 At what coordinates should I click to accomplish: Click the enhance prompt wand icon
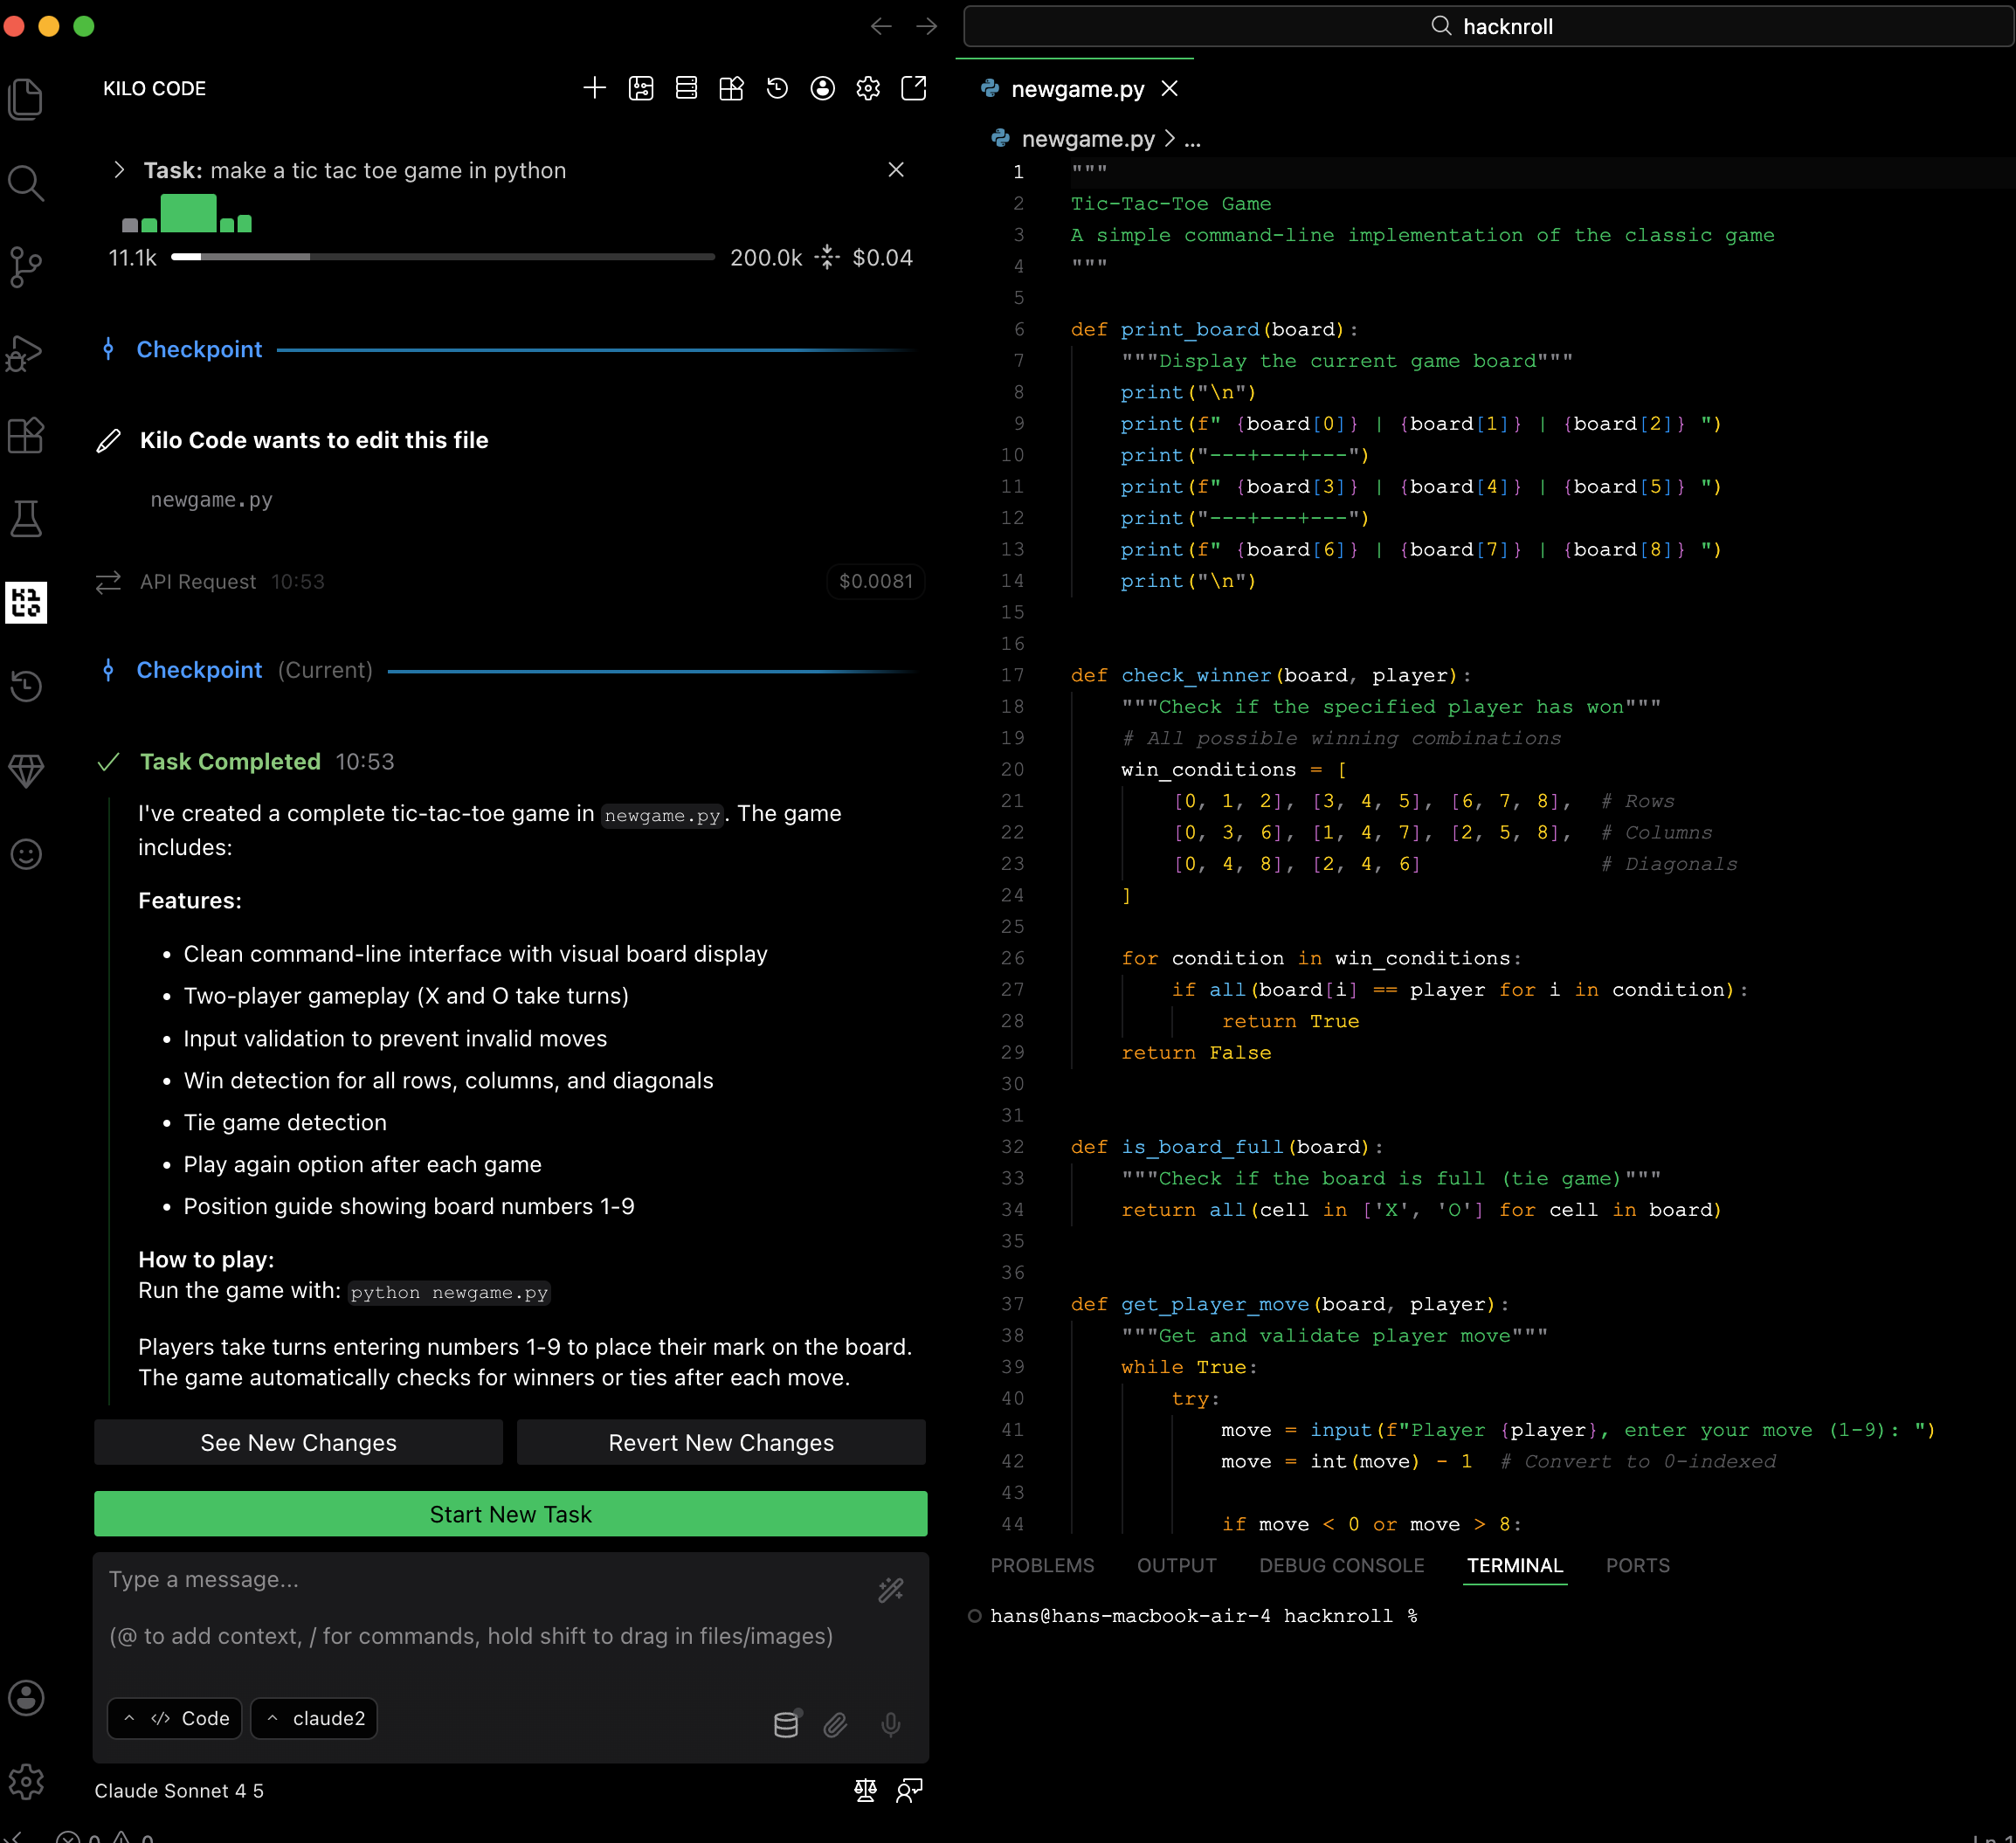point(890,1590)
